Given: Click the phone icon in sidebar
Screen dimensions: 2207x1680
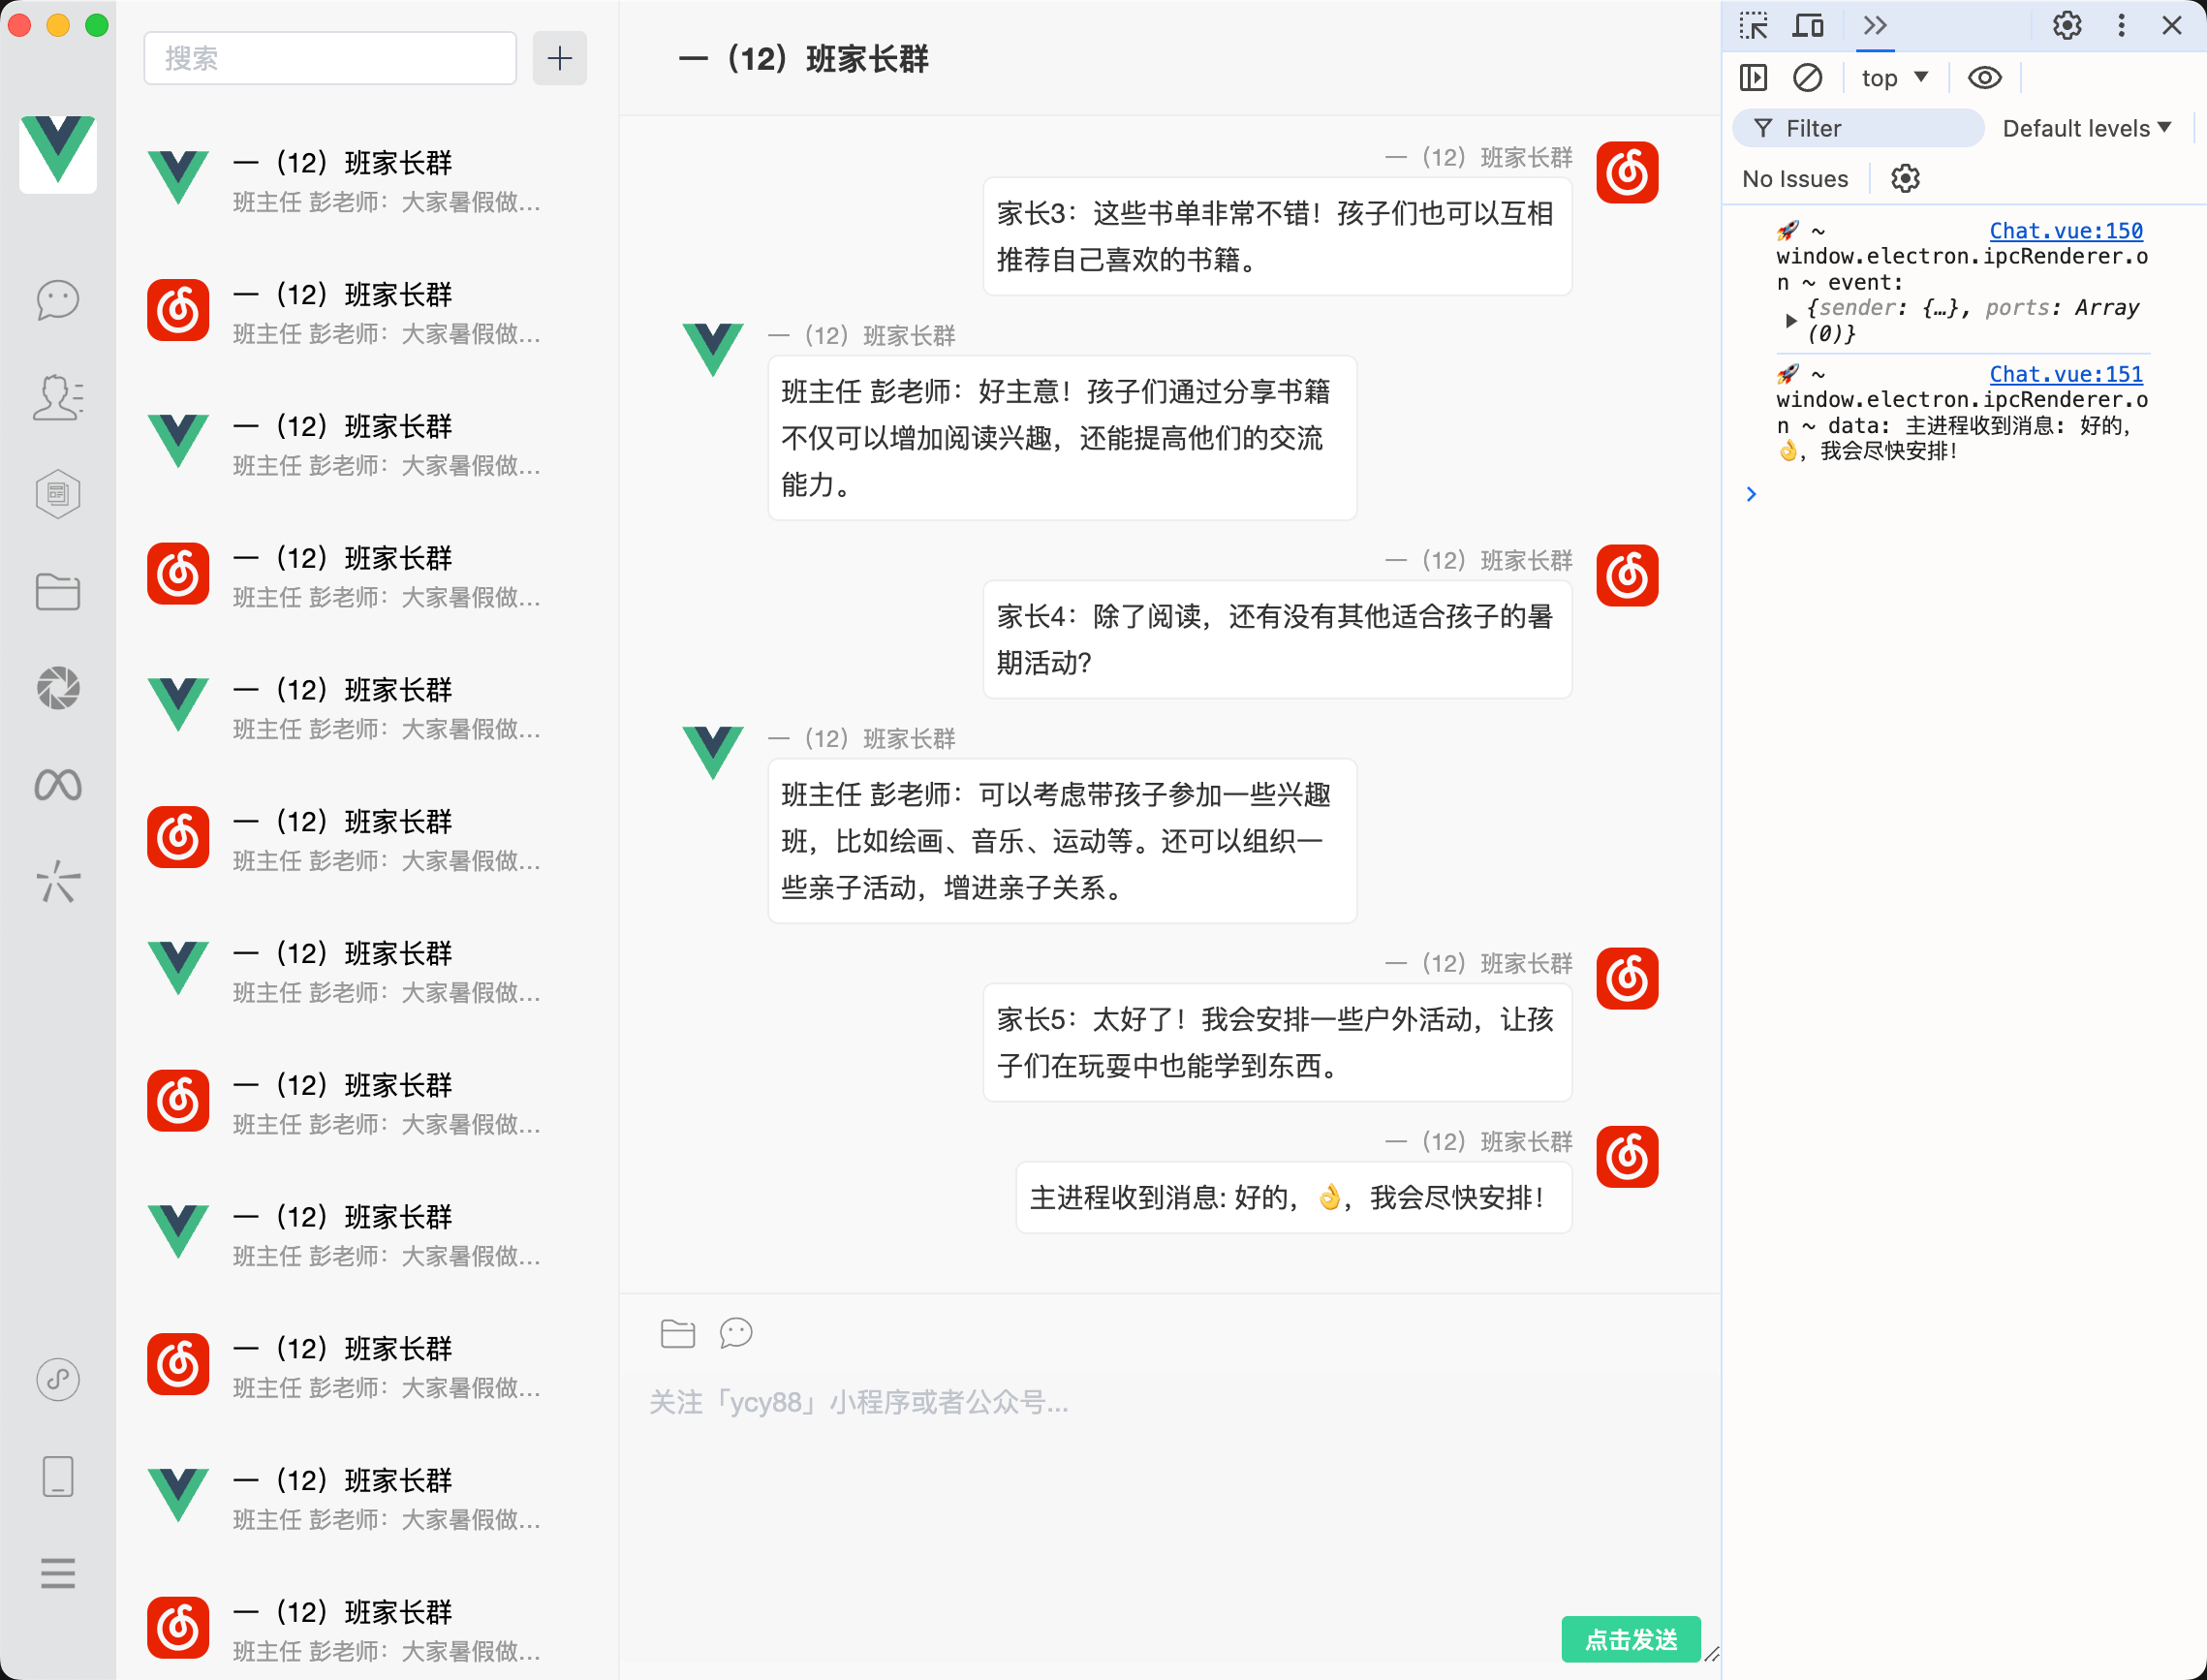Looking at the screenshot, I should [58, 1476].
